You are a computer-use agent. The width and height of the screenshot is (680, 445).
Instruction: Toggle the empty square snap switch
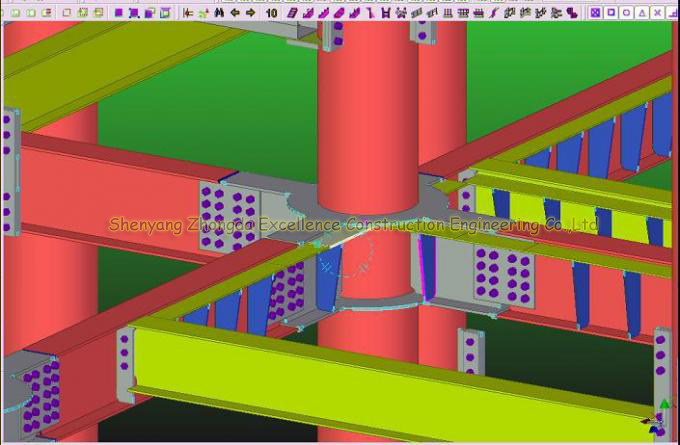tap(611, 13)
